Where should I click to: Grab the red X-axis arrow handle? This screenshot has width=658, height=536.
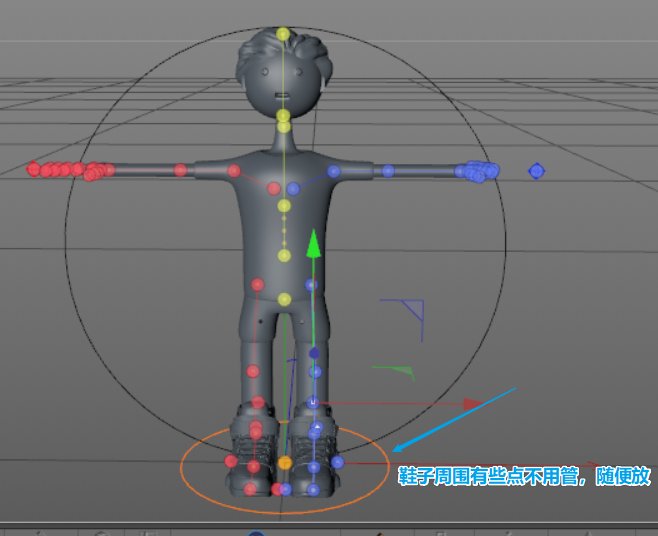473,404
